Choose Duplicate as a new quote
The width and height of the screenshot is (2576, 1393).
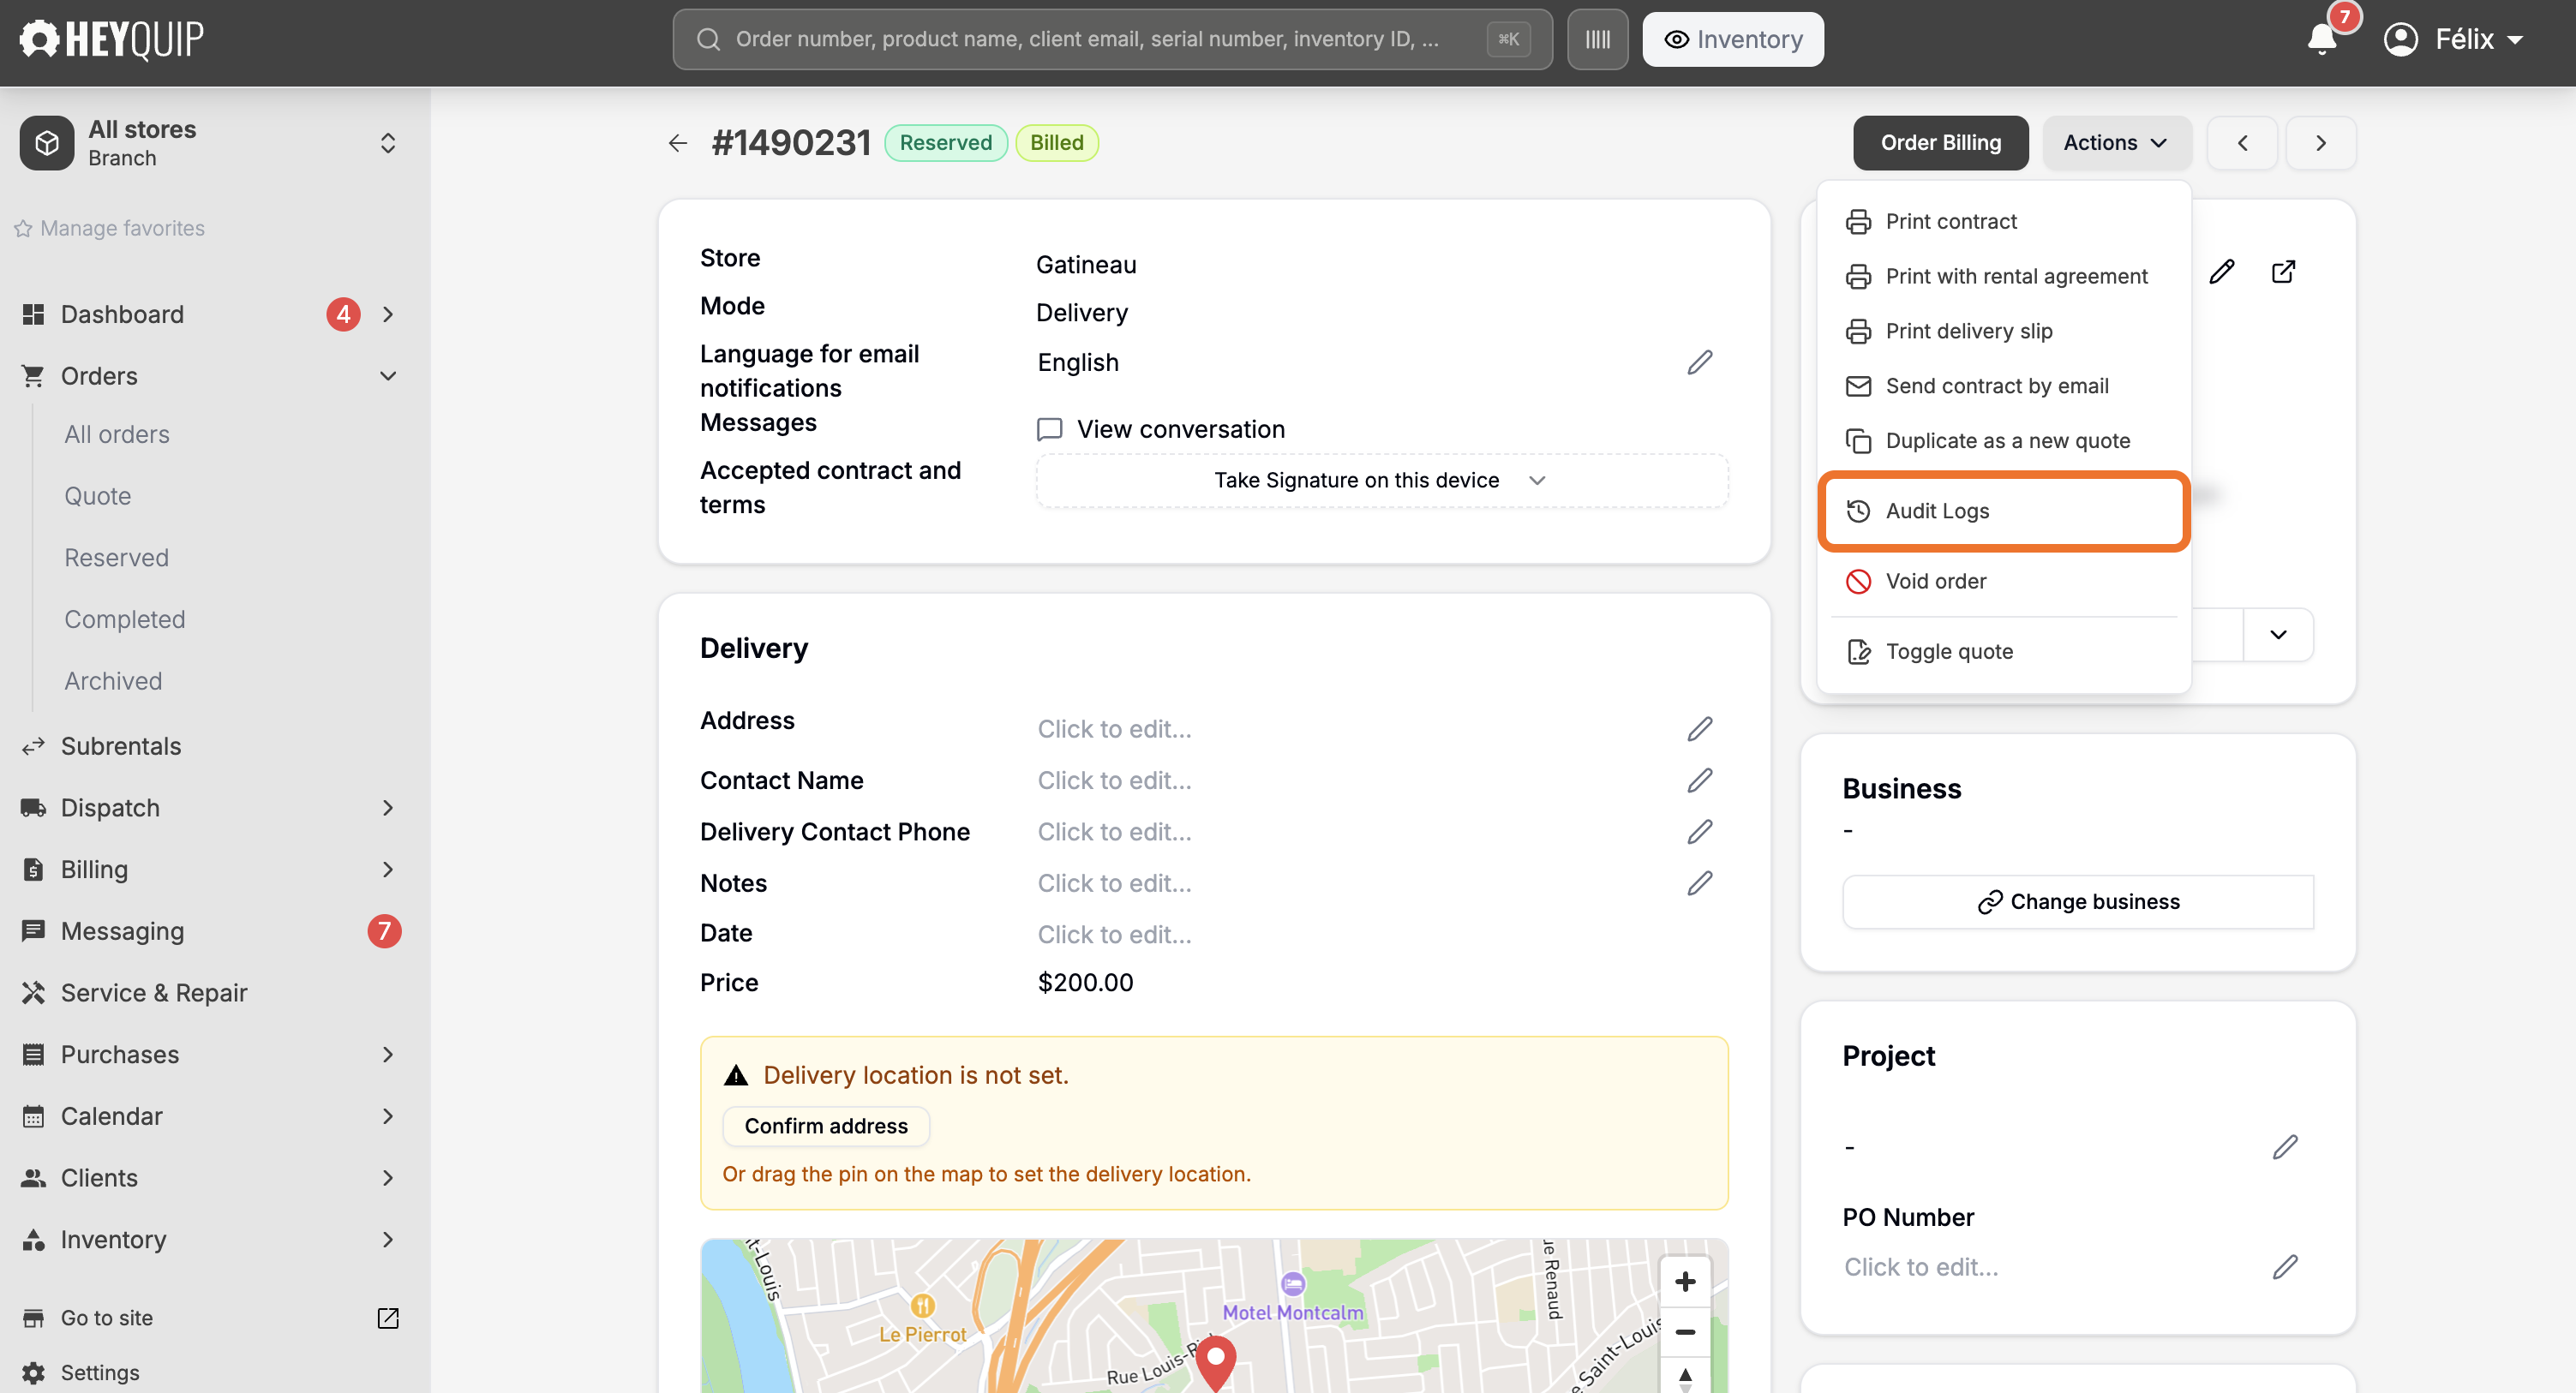tap(2003, 441)
